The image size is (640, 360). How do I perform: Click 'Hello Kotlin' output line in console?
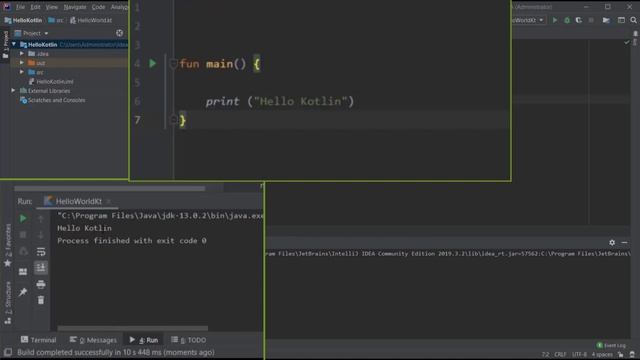(x=84, y=228)
